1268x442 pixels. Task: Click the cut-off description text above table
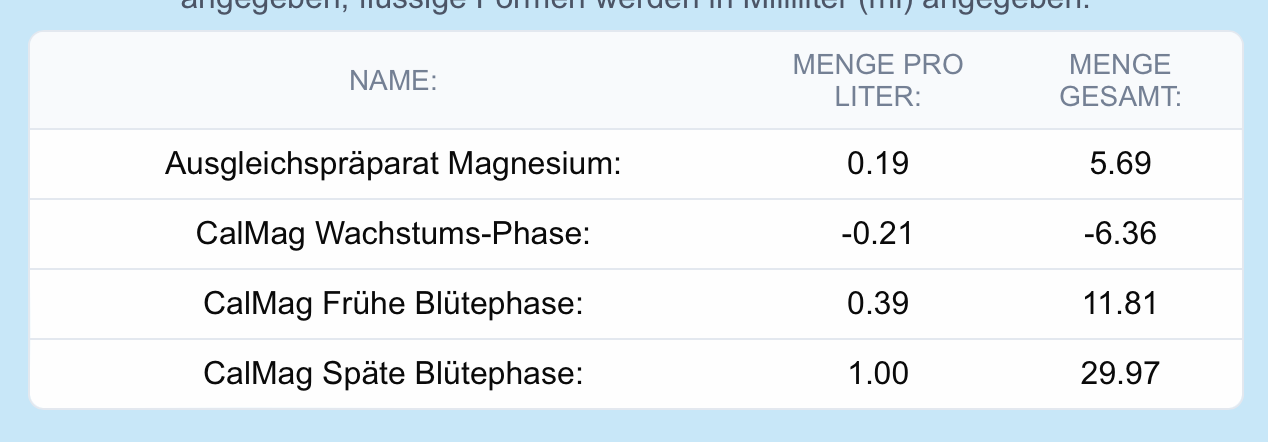(x=634, y=8)
